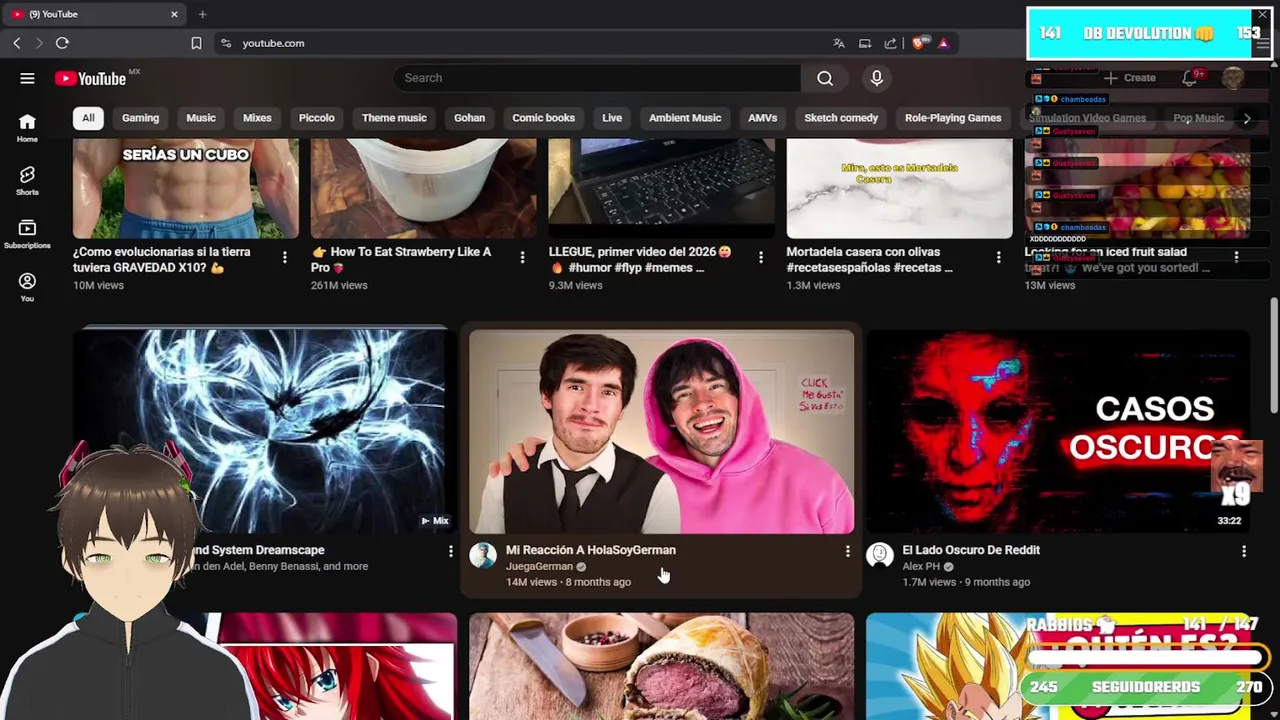Select the Gaming filter chip
The image size is (1280, 720).
click(x=140, y=118)
